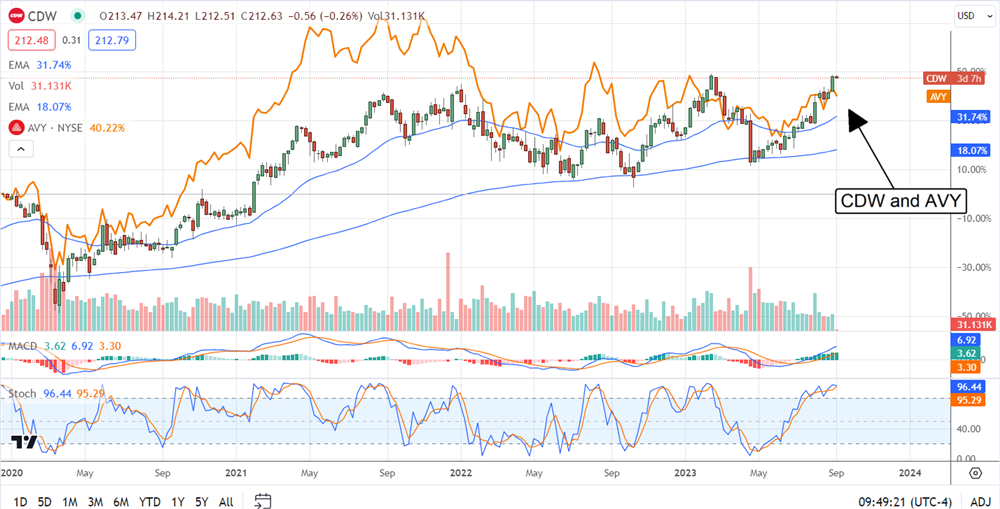Click the 2024 label on time axis
The width and height of the screenshot is (1000, 509).
[x=908, y=473]
